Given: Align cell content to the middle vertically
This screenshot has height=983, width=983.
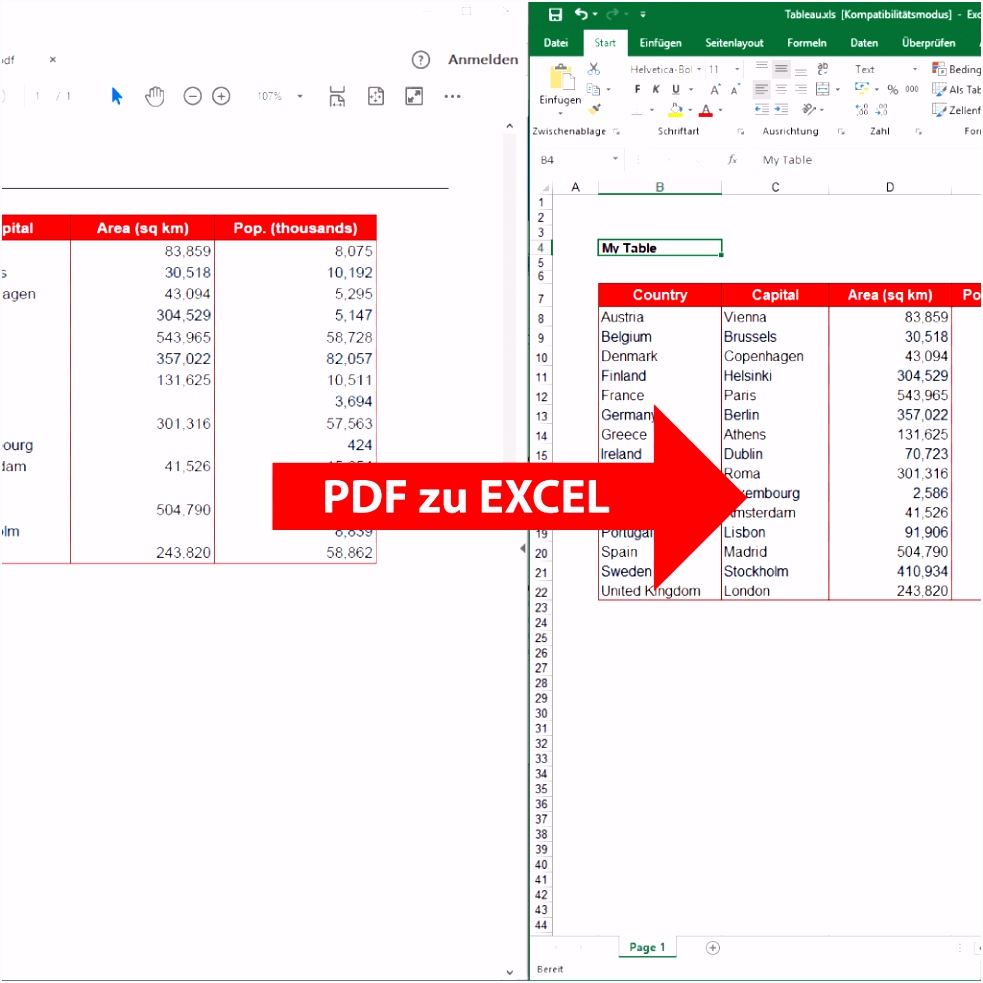Looking at the screenshot, I should point(781,68).
